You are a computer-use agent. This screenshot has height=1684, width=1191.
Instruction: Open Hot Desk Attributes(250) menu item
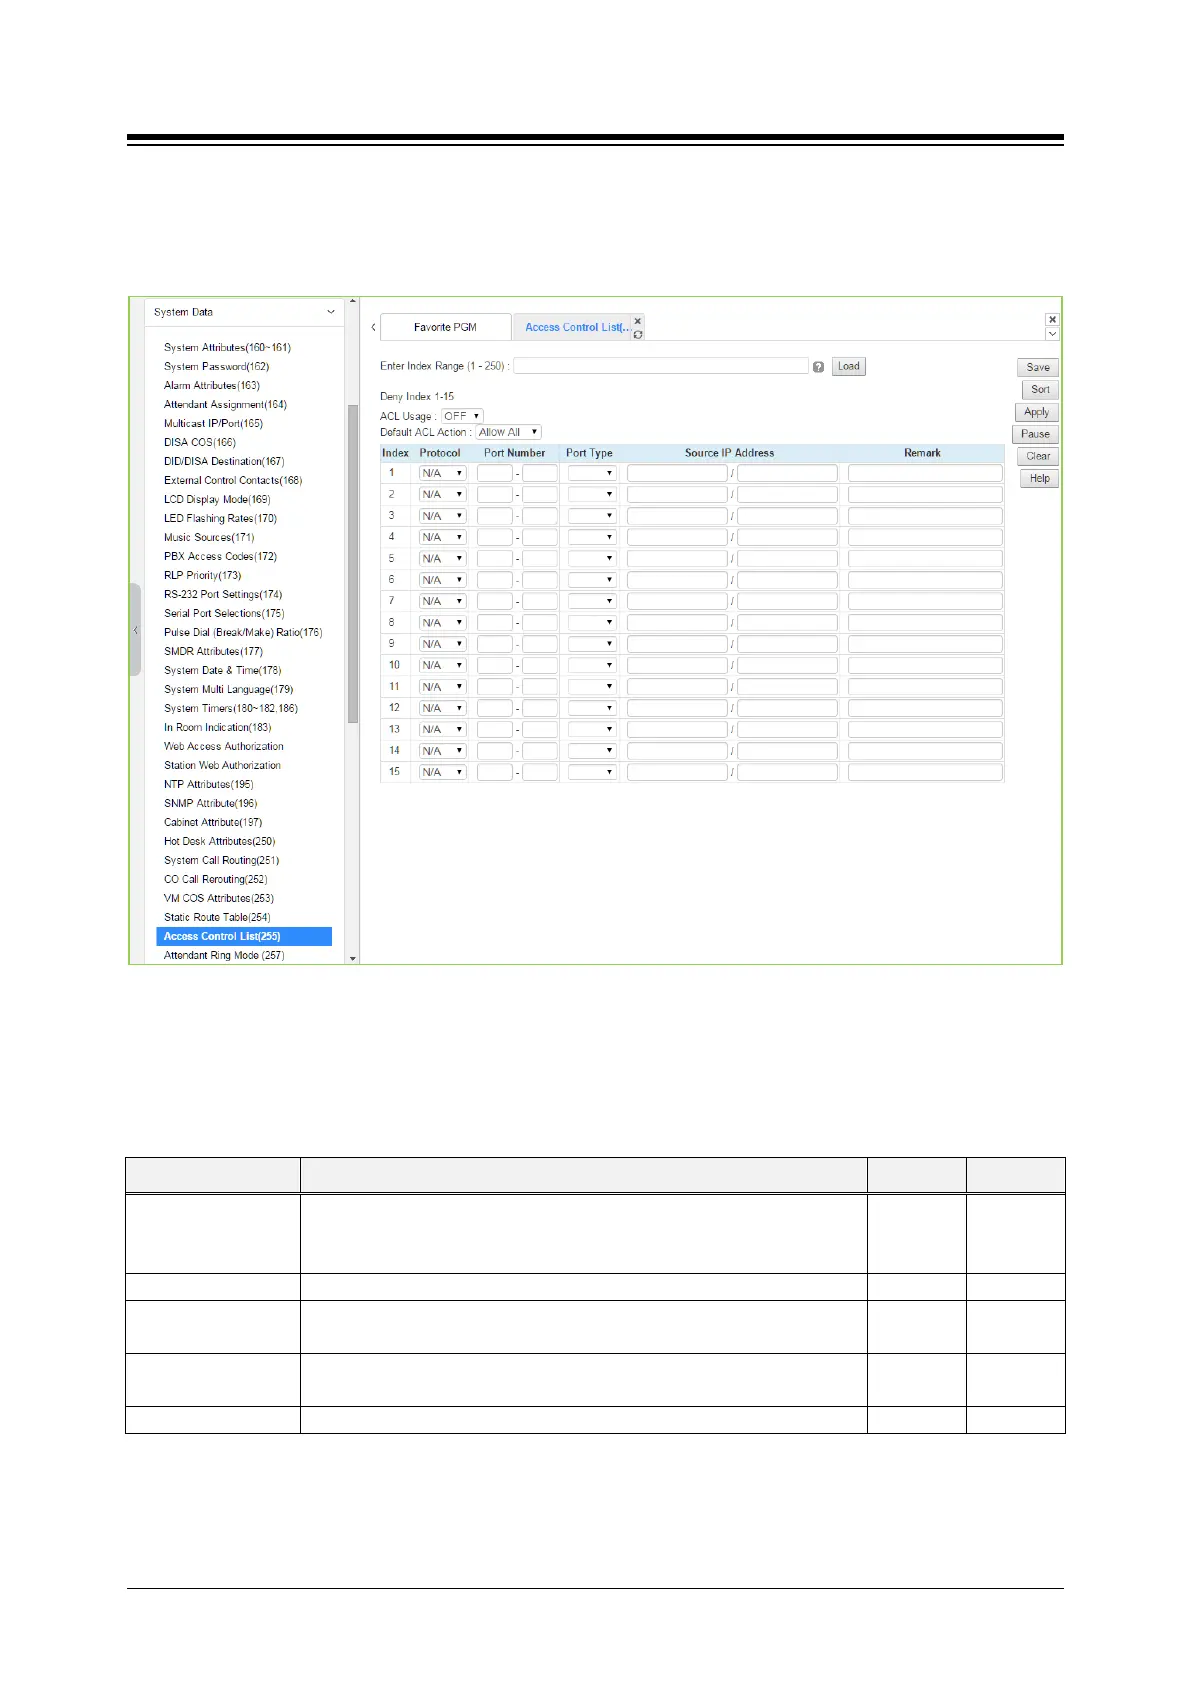pos(219,841)
